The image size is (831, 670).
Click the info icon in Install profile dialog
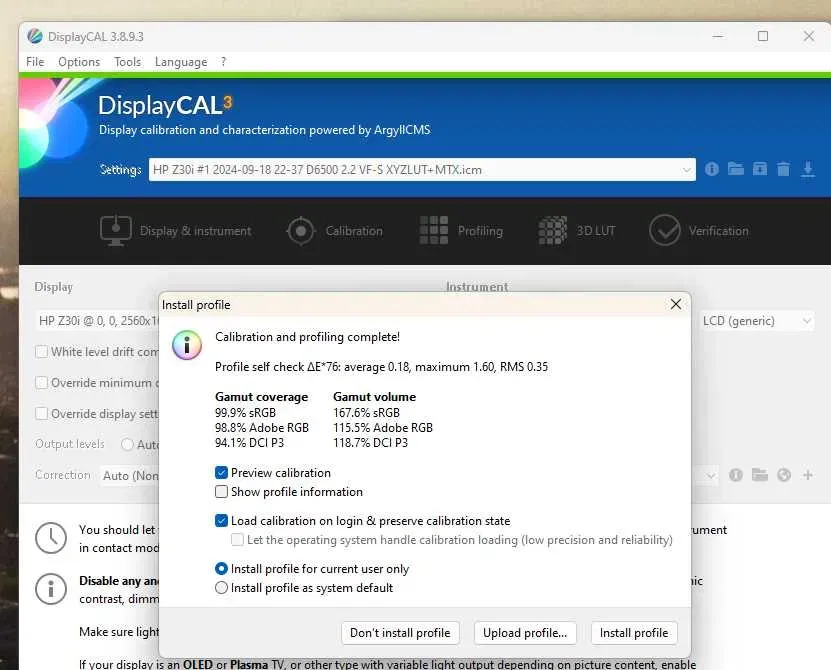point(187,345)
